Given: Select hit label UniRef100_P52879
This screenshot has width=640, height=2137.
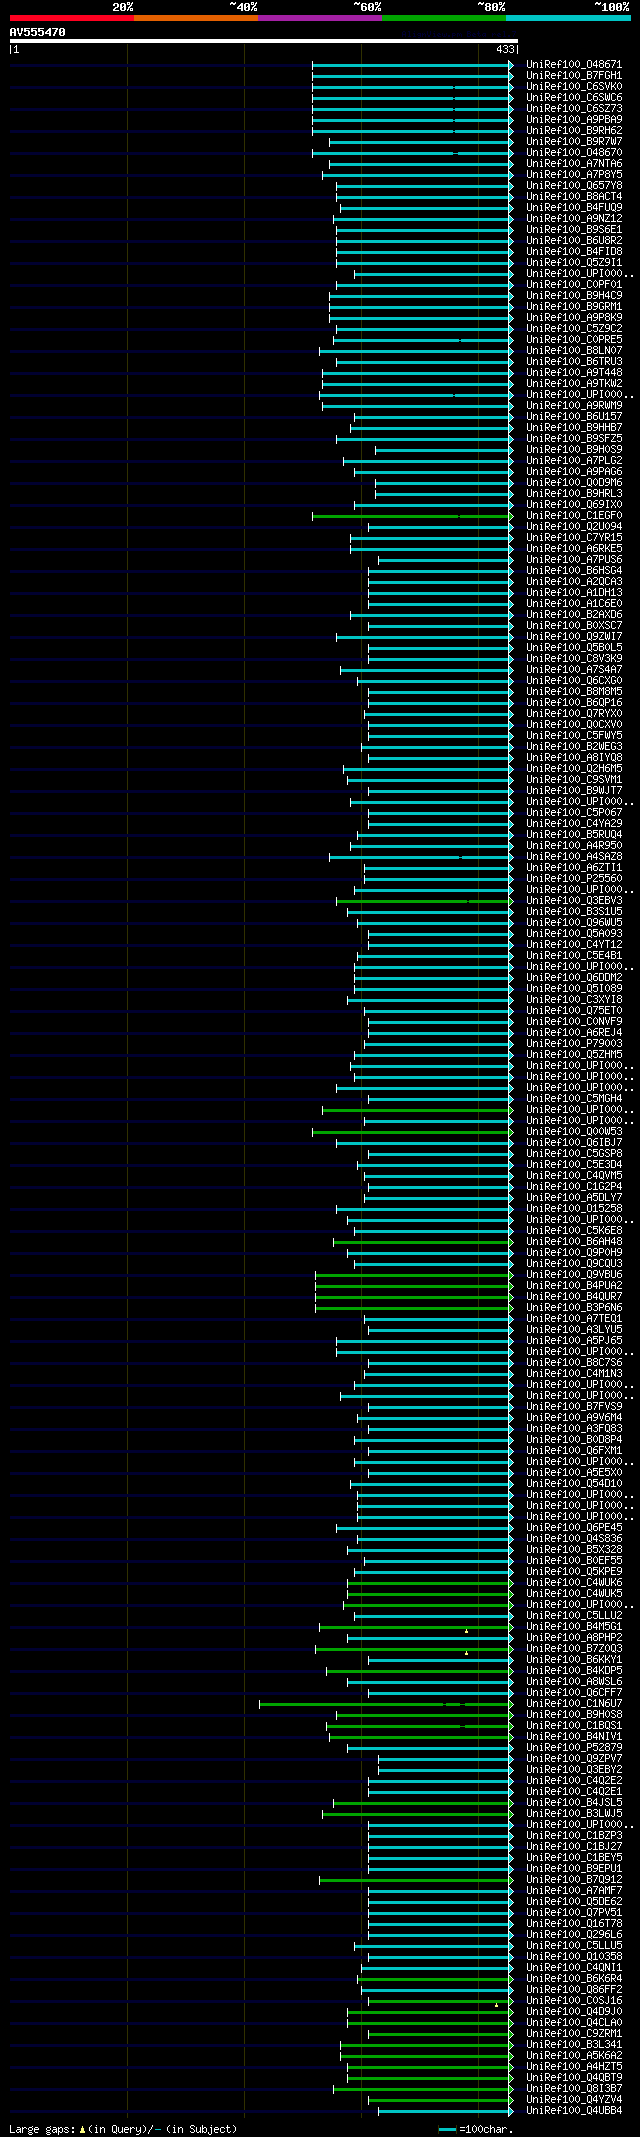Looking at the screenshot, I should [574, 1747].
